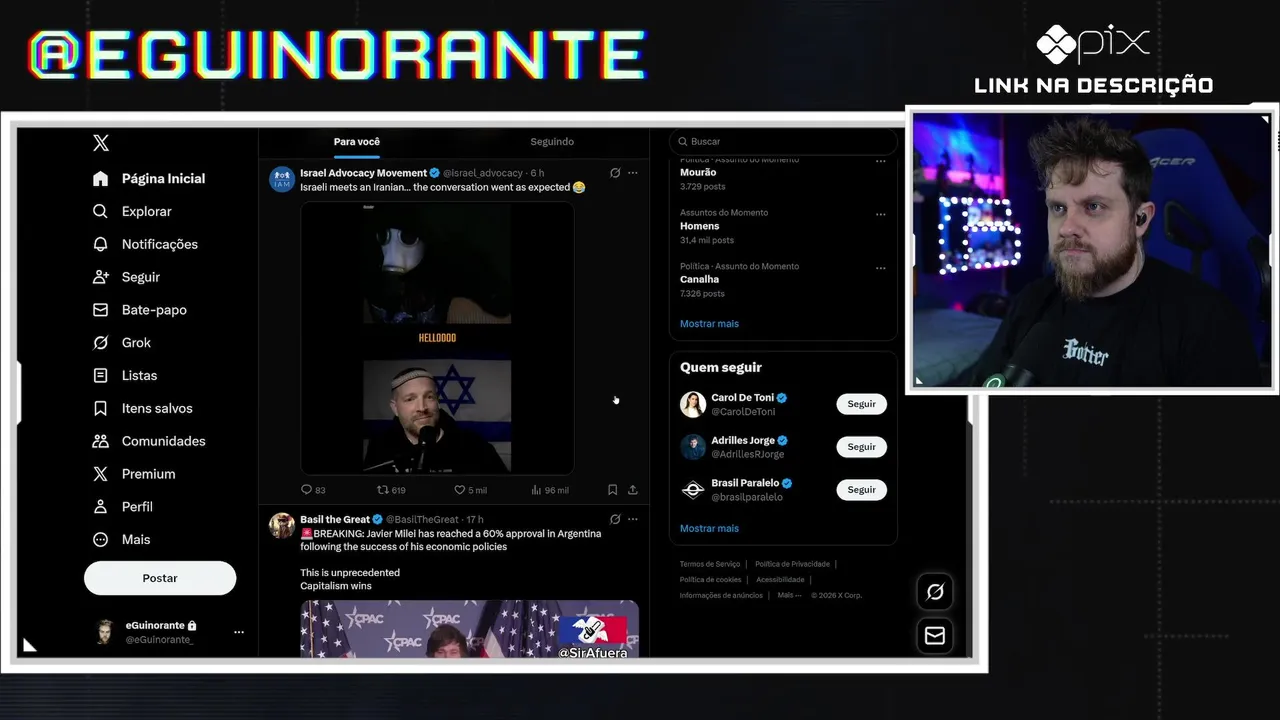Click the X logo in sidebar

click(x=101, y=143)
